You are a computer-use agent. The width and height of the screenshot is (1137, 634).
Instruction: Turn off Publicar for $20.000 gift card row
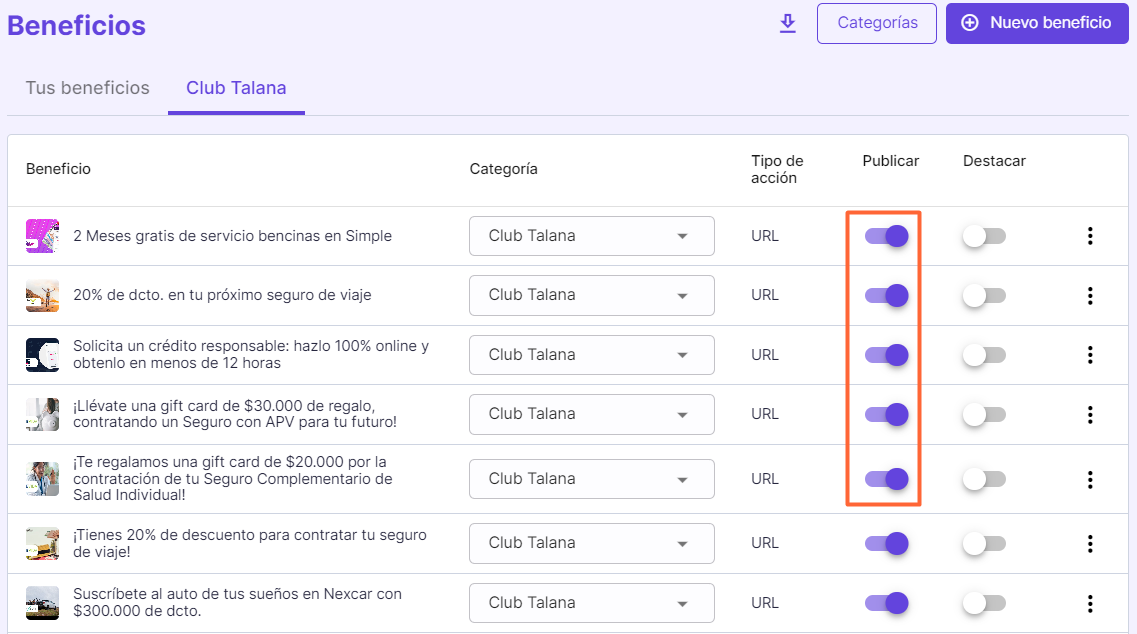(x=886, y=479)
